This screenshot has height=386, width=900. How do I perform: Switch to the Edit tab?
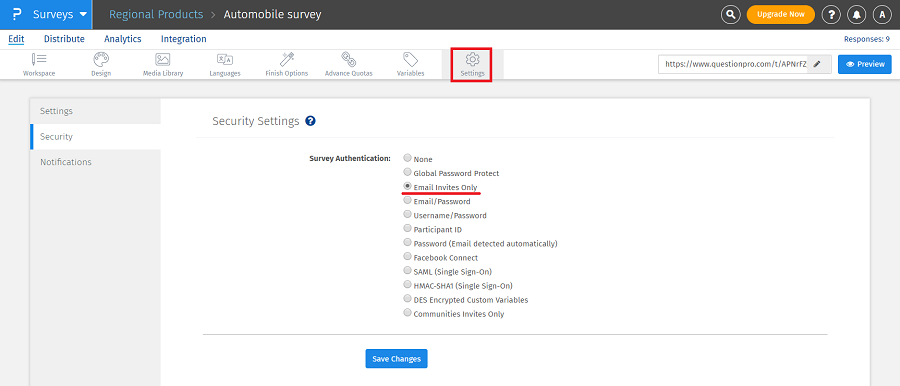pos(16,39)
